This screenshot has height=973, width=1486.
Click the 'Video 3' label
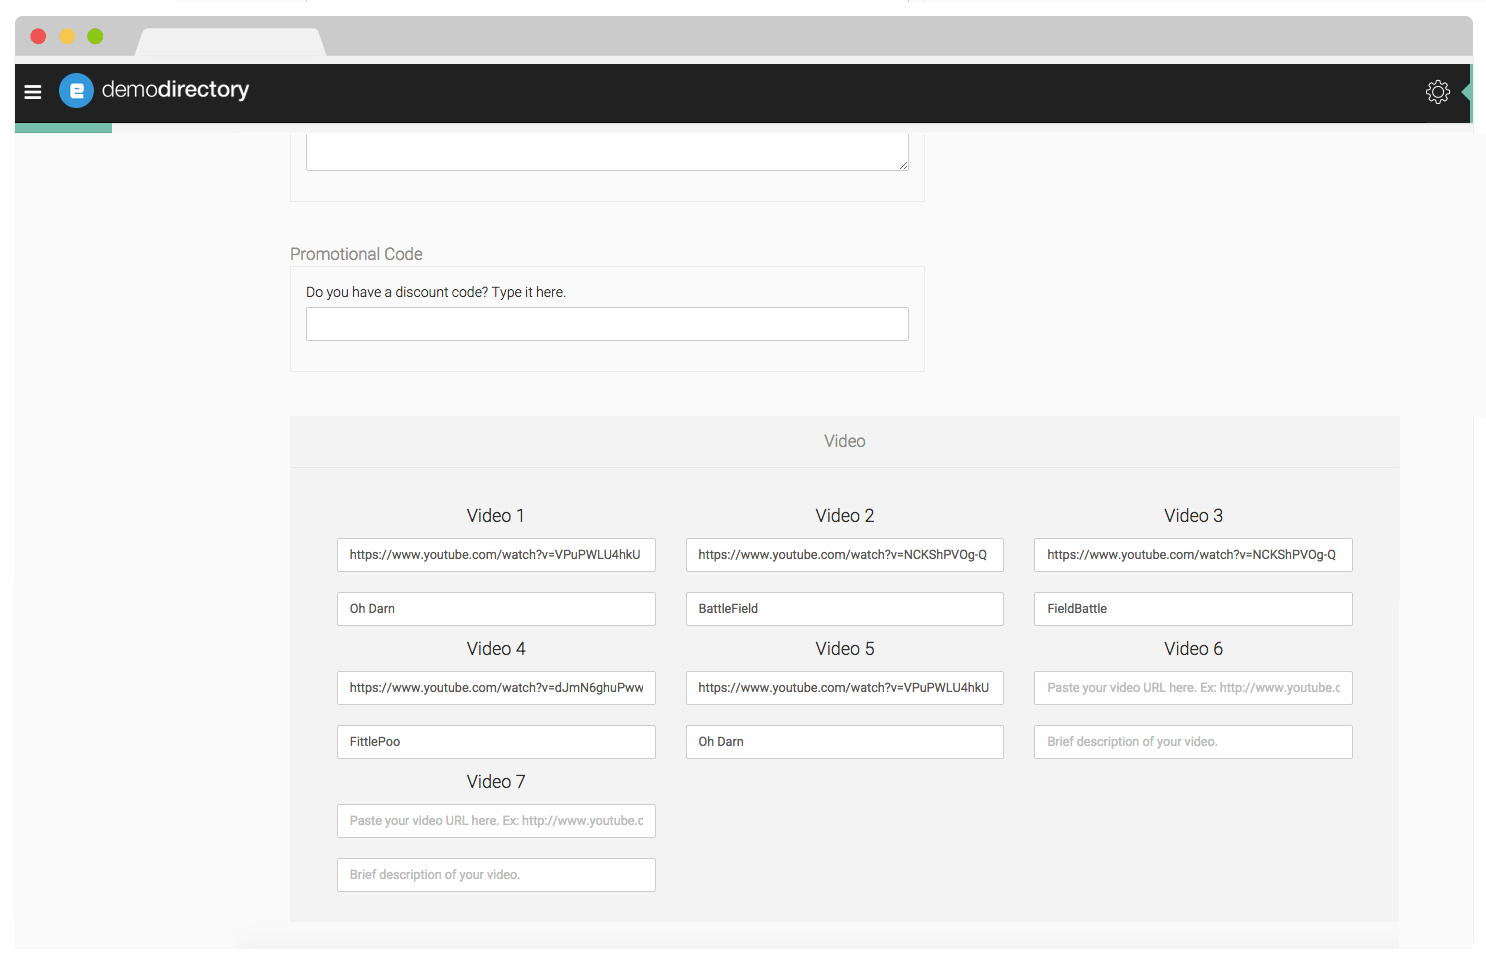pyautogui.click(x=1193, y=516)
